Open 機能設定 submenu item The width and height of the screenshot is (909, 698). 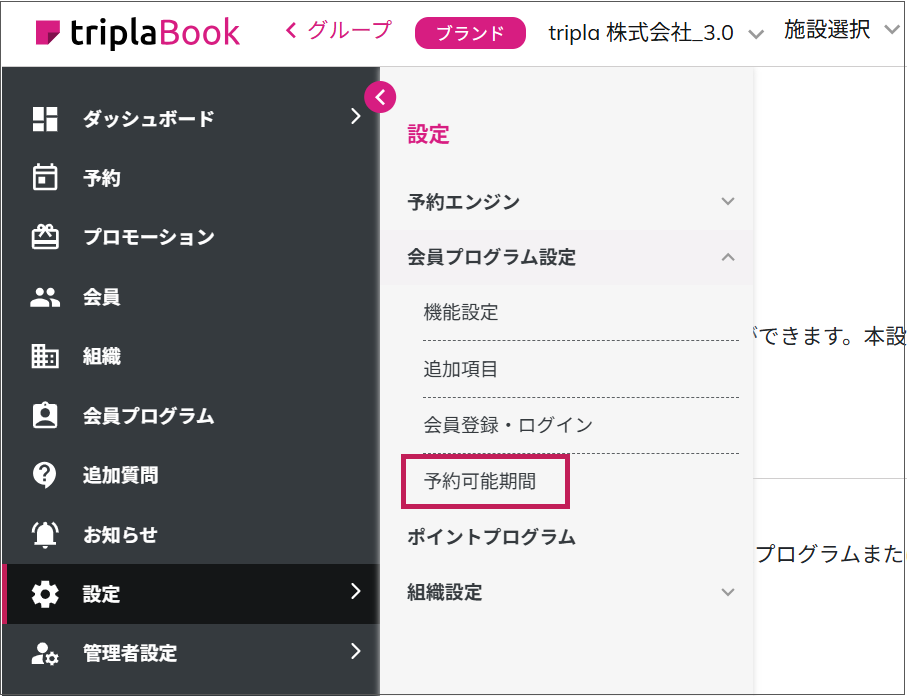point(581,312)
